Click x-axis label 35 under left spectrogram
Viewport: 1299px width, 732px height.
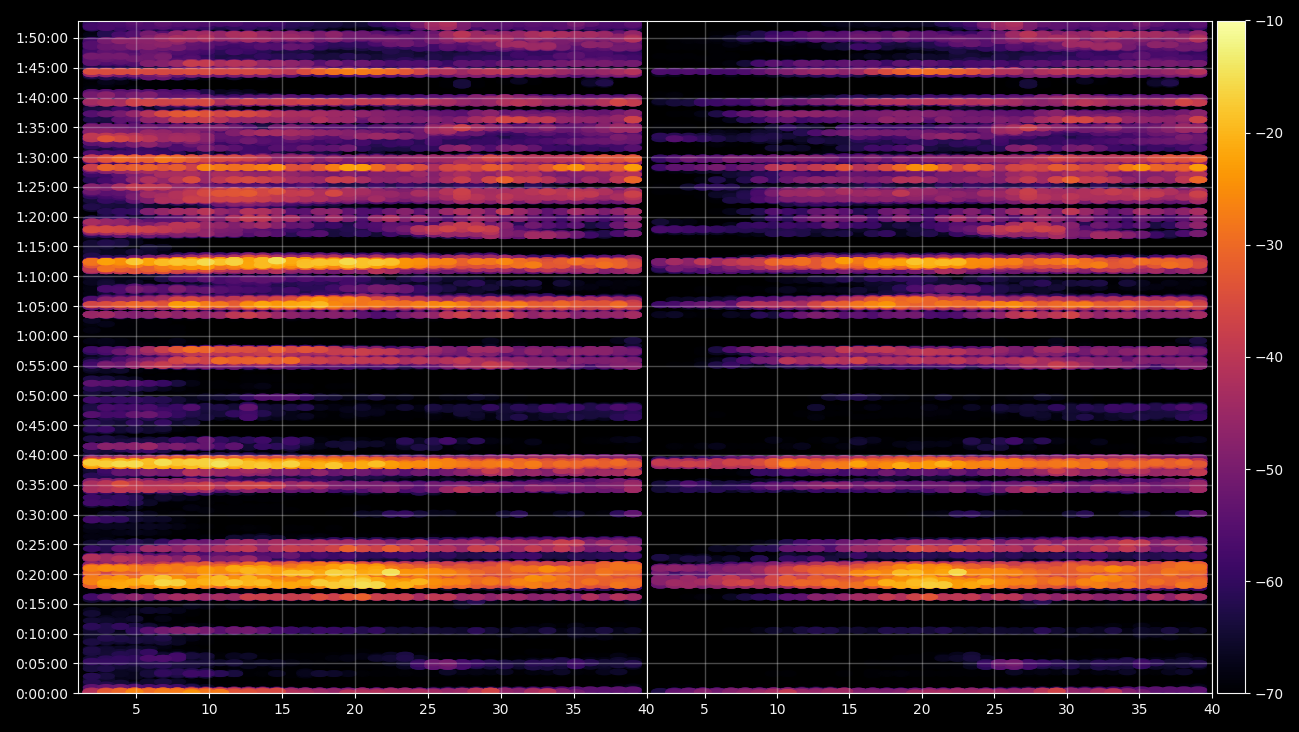pyautogui.click(x=574, y=710)
